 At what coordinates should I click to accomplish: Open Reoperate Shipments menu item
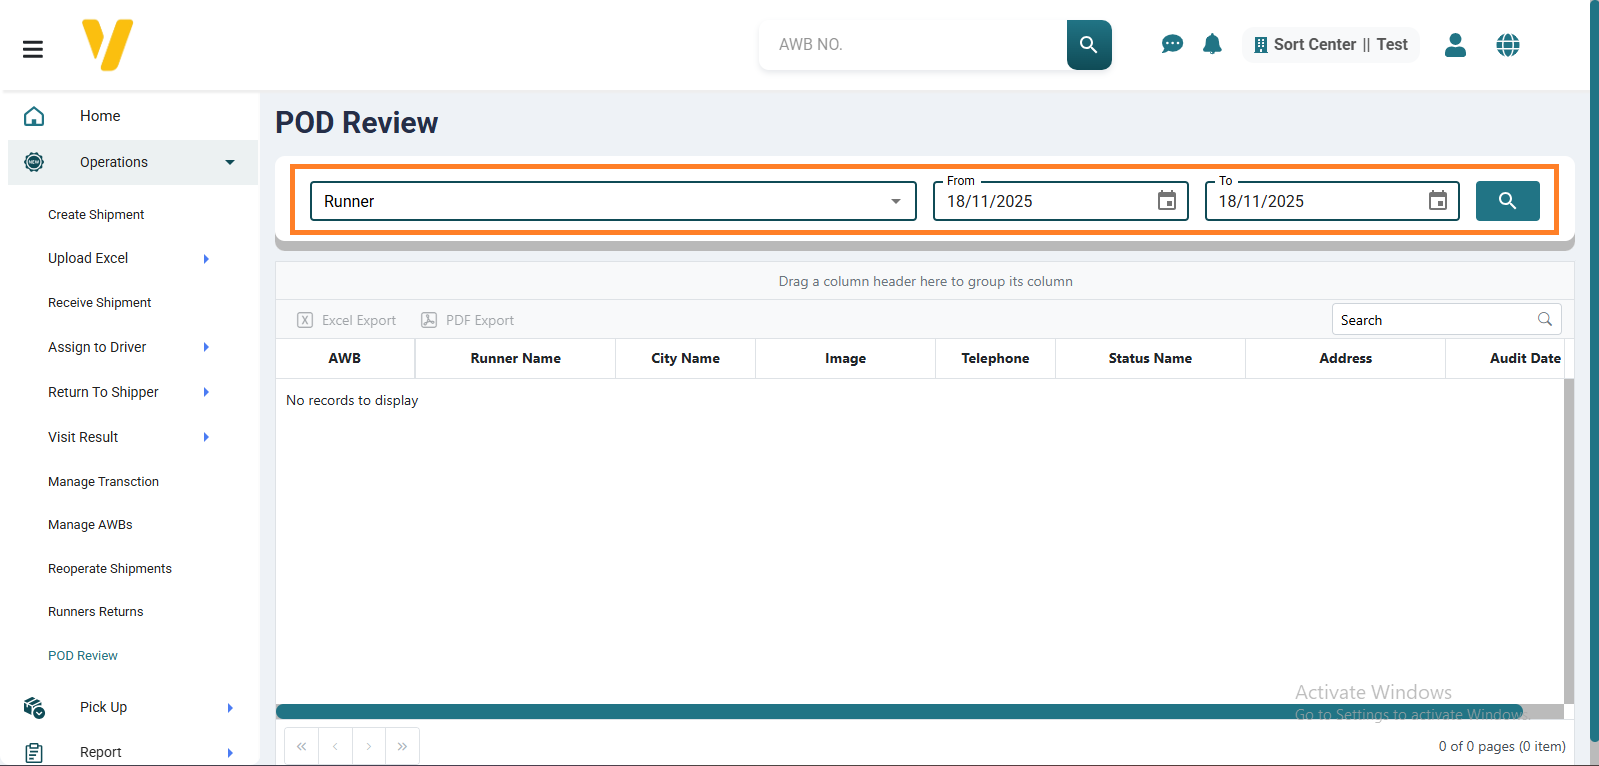point(110,569)
